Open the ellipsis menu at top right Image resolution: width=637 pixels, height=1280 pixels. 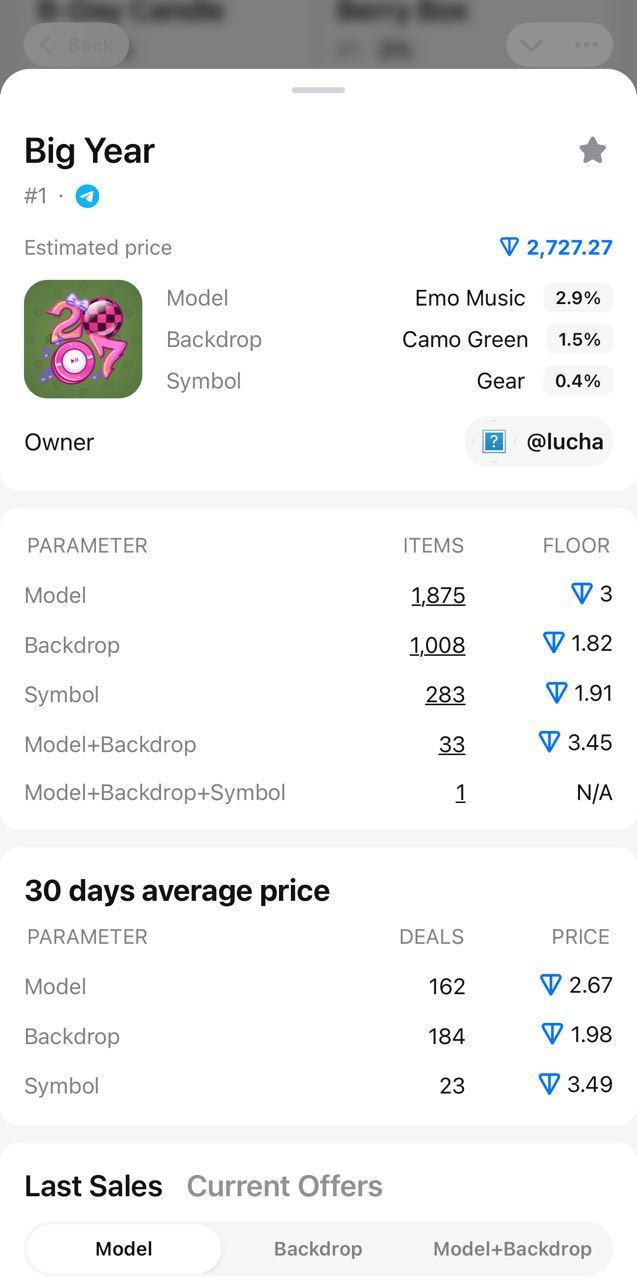pos(586,45)
